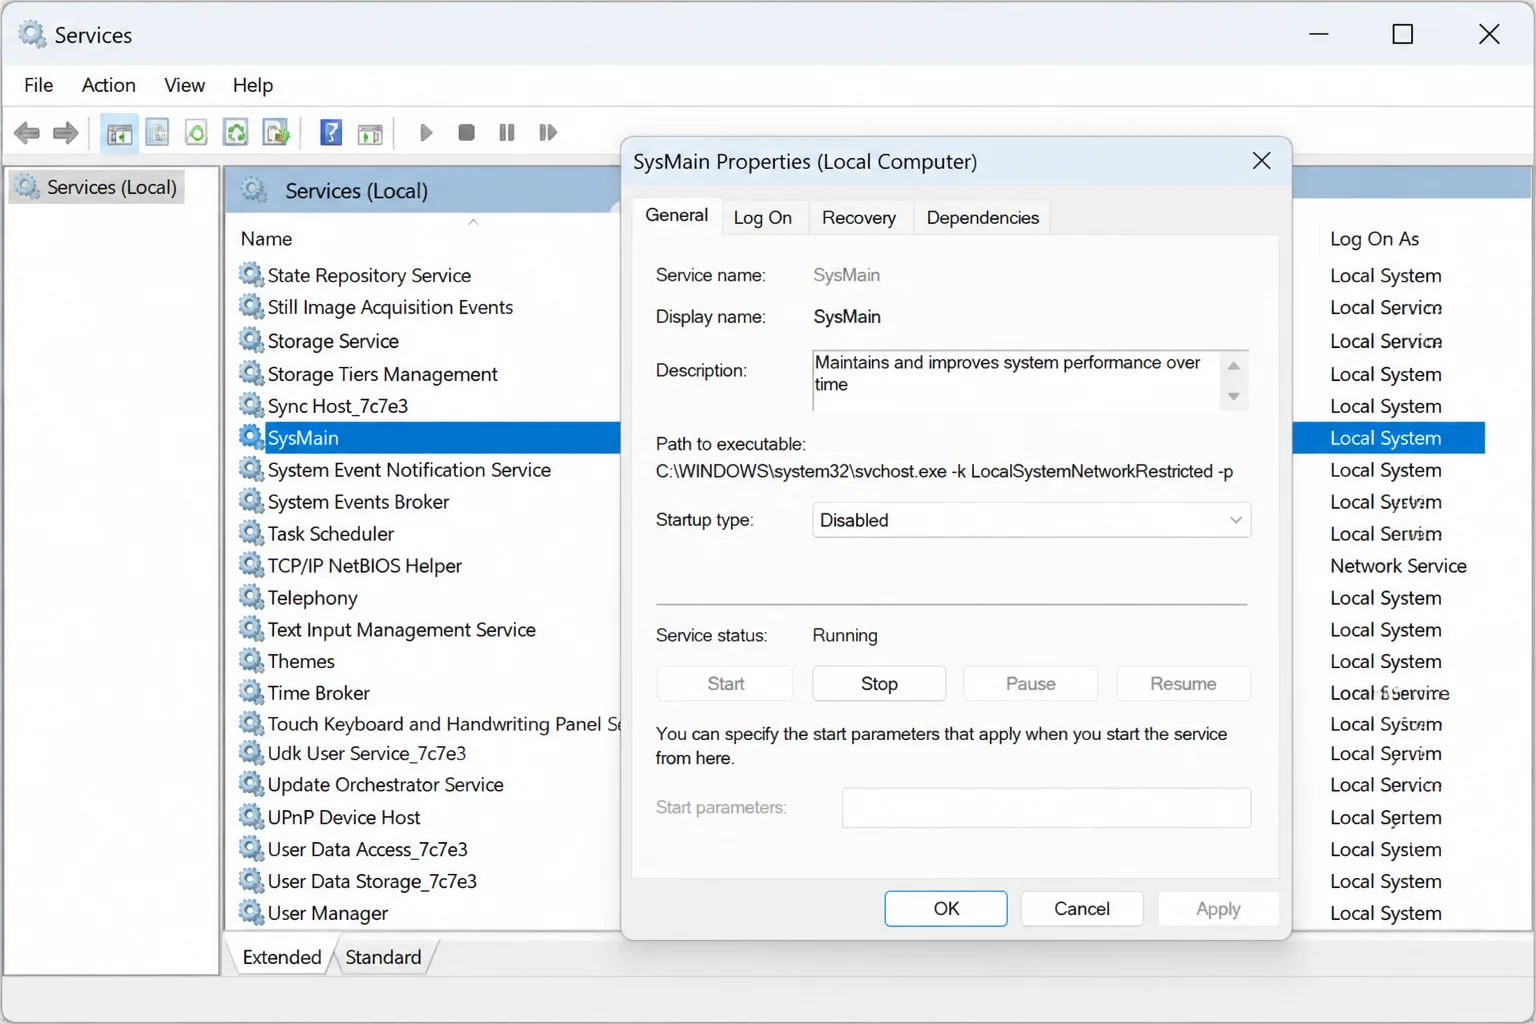Select the SysMain service row

pos(430,438)
